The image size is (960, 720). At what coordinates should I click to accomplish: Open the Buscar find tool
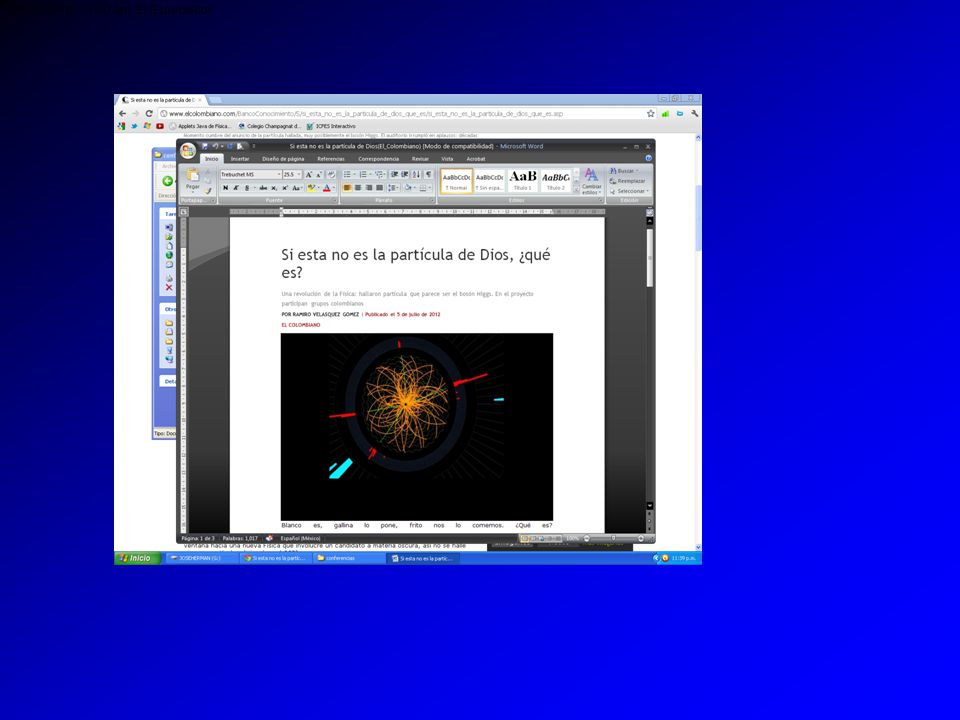(x=624, y=171)
